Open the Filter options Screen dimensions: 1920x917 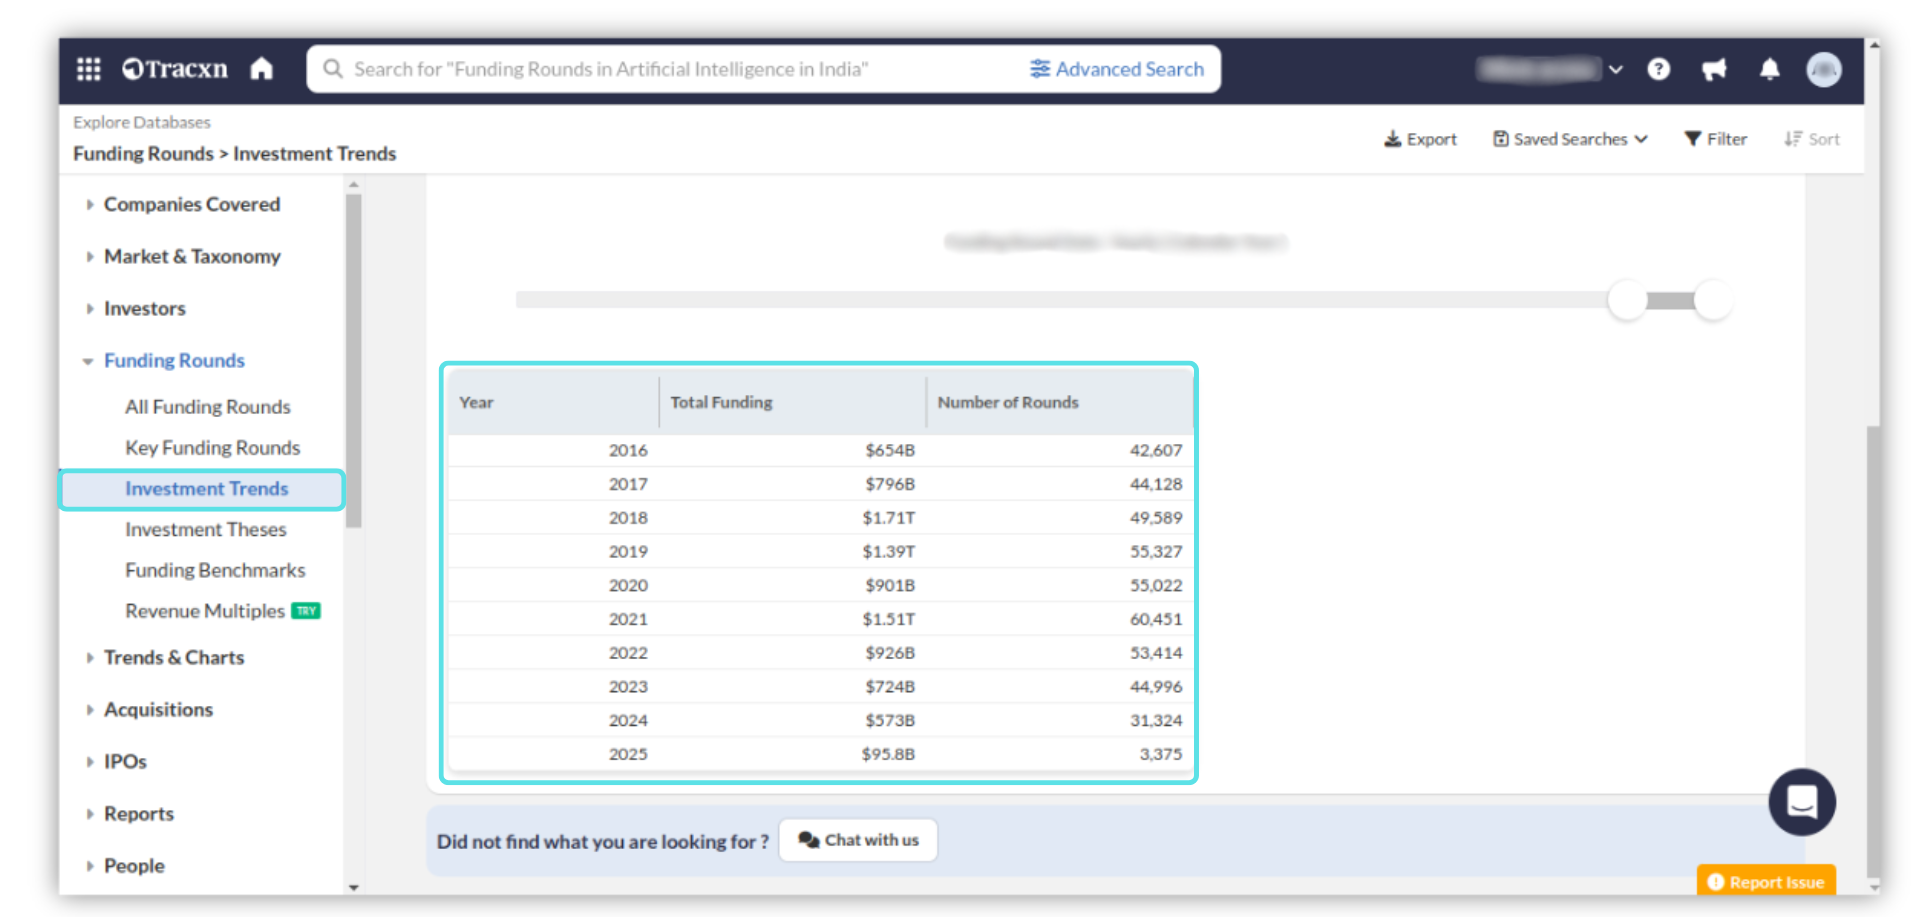pyautogui.click(x=1715, y=139)
